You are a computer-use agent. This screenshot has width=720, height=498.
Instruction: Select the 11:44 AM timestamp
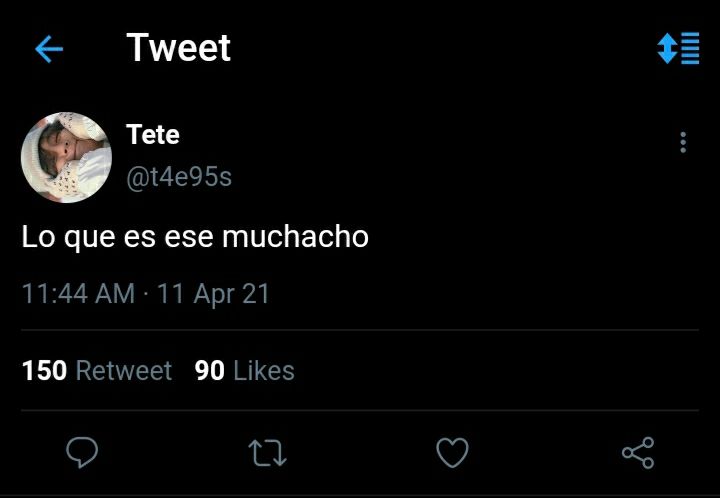[79, 294]
